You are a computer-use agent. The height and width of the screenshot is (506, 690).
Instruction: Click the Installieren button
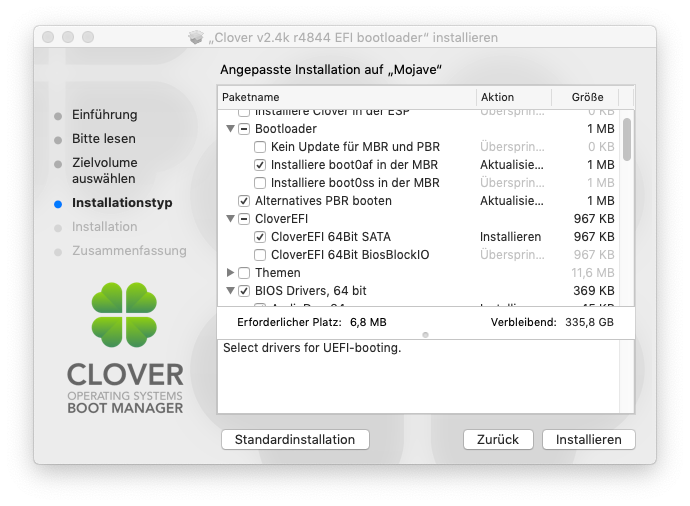[x=589, y=440]
